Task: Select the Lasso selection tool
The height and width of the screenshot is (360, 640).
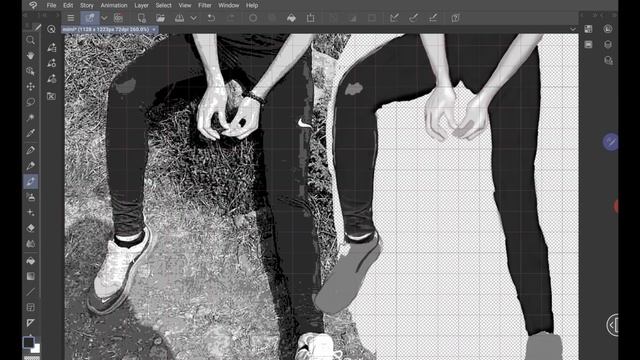Action: [x=31, y=102]
